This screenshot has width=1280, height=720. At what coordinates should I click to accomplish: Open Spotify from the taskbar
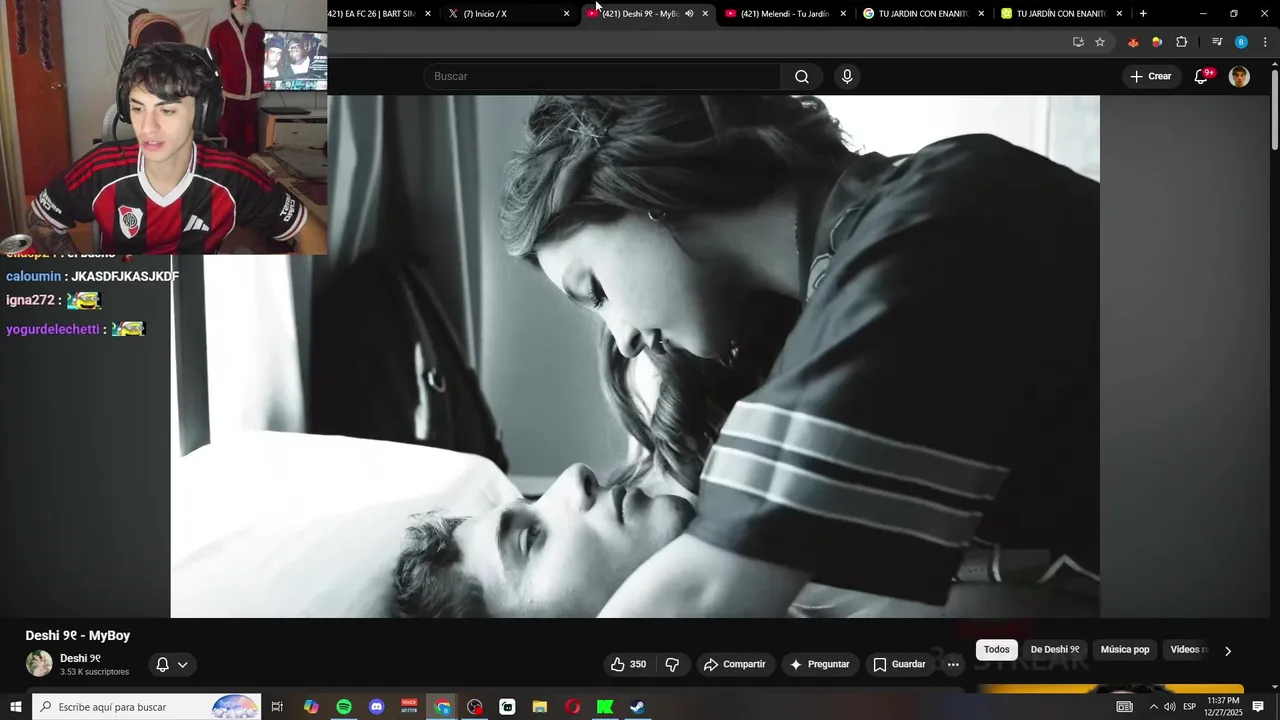pyautogui.click(x=344, y=707)
